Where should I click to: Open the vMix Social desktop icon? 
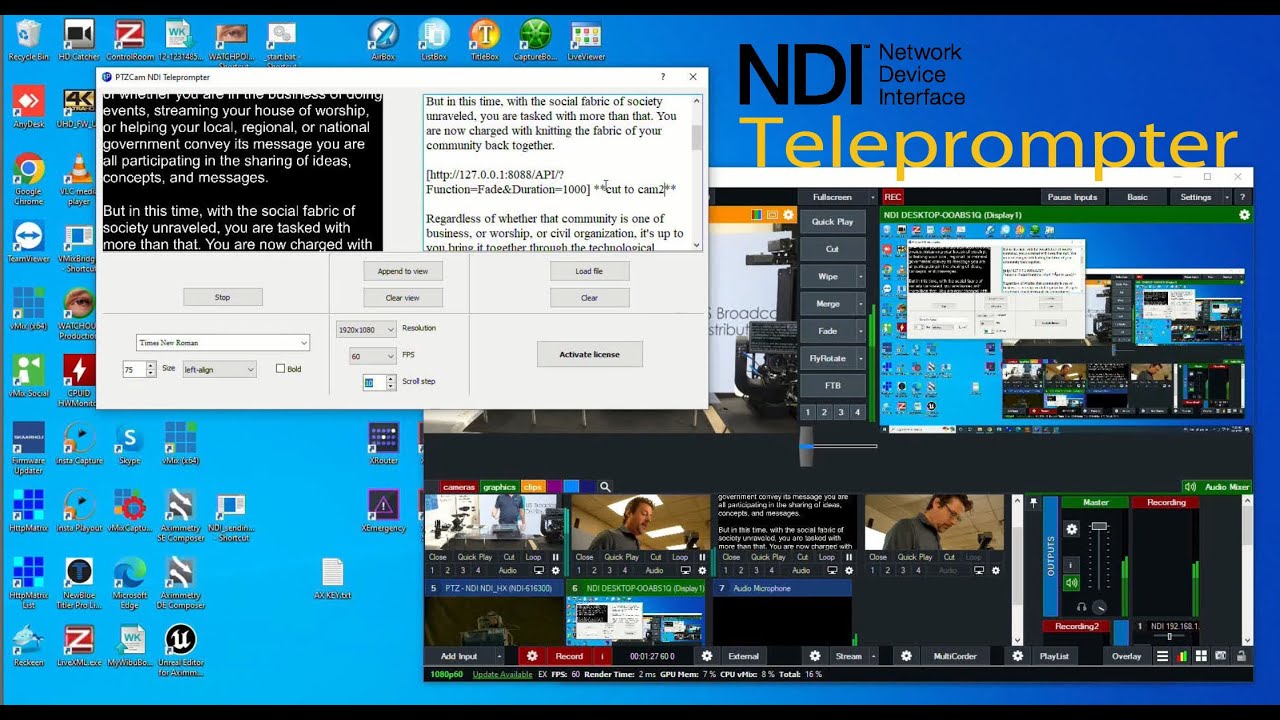28,377
